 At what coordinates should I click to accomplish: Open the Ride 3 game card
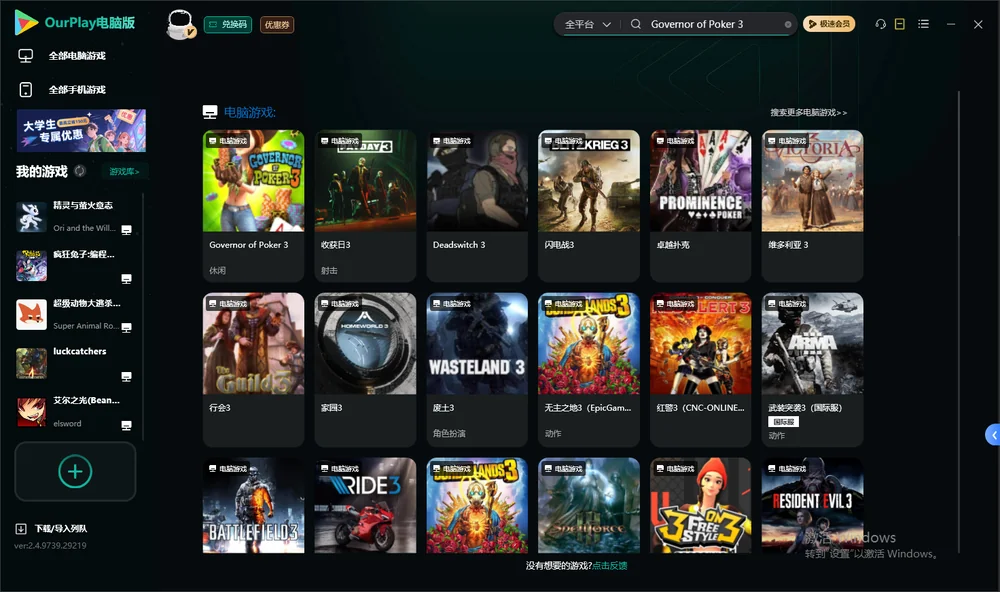[365, 505]
